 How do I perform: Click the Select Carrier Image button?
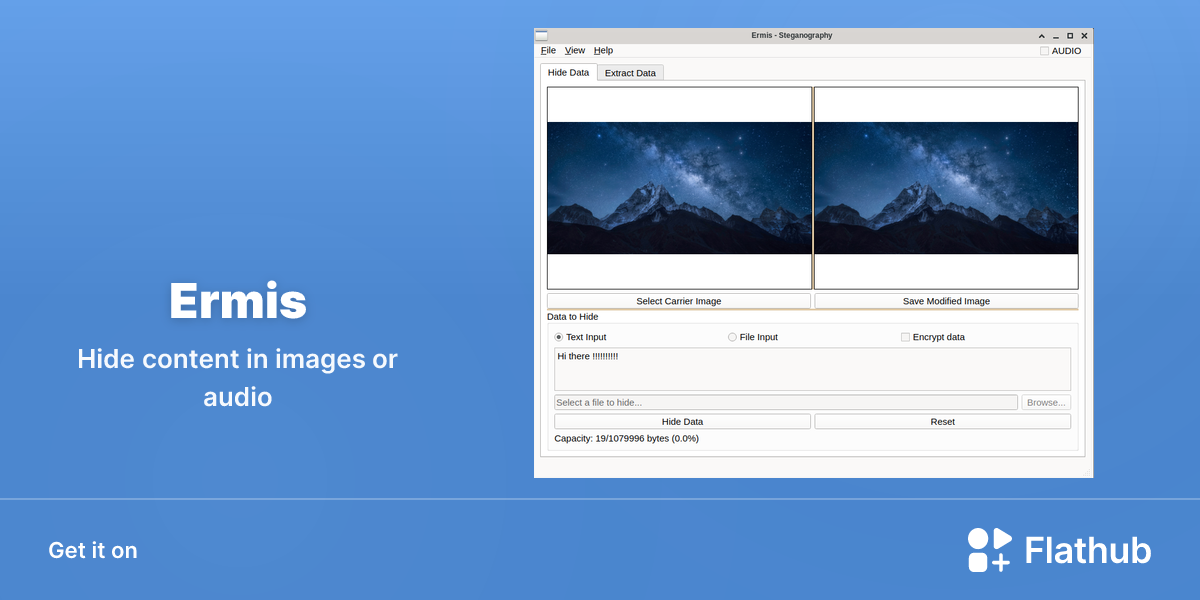(679, 301)
